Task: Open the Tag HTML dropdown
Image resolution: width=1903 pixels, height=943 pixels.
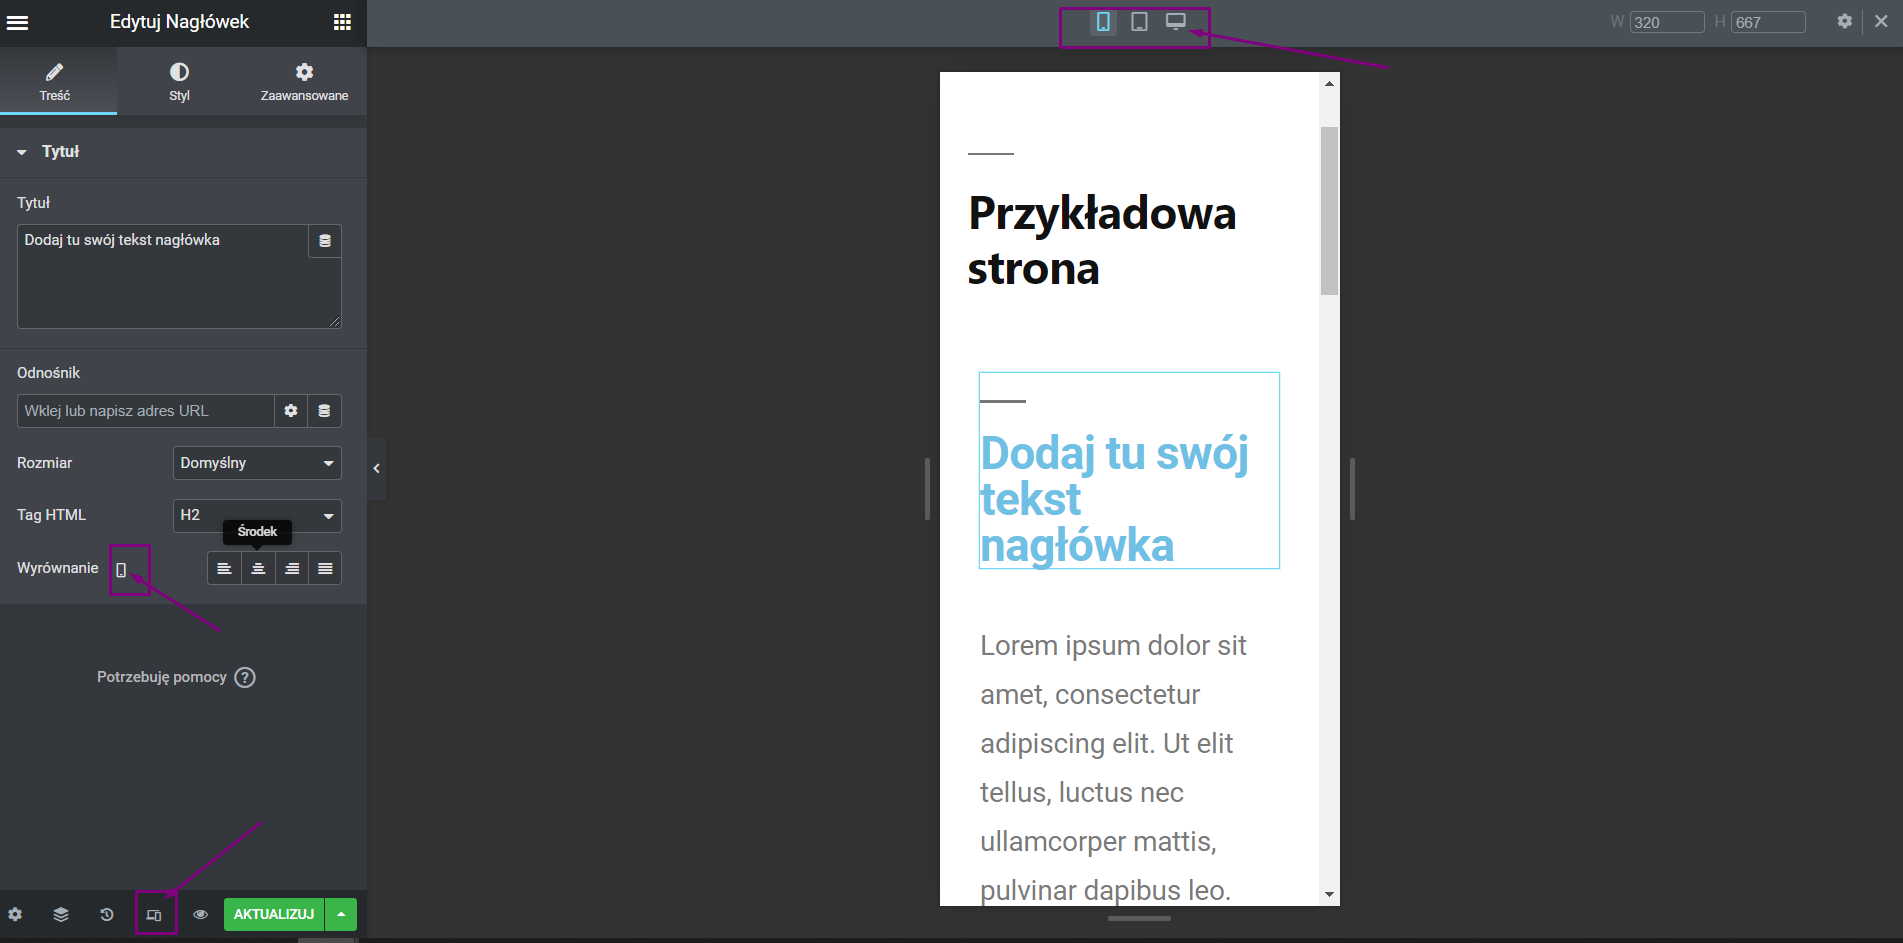Action: (257, 515)
